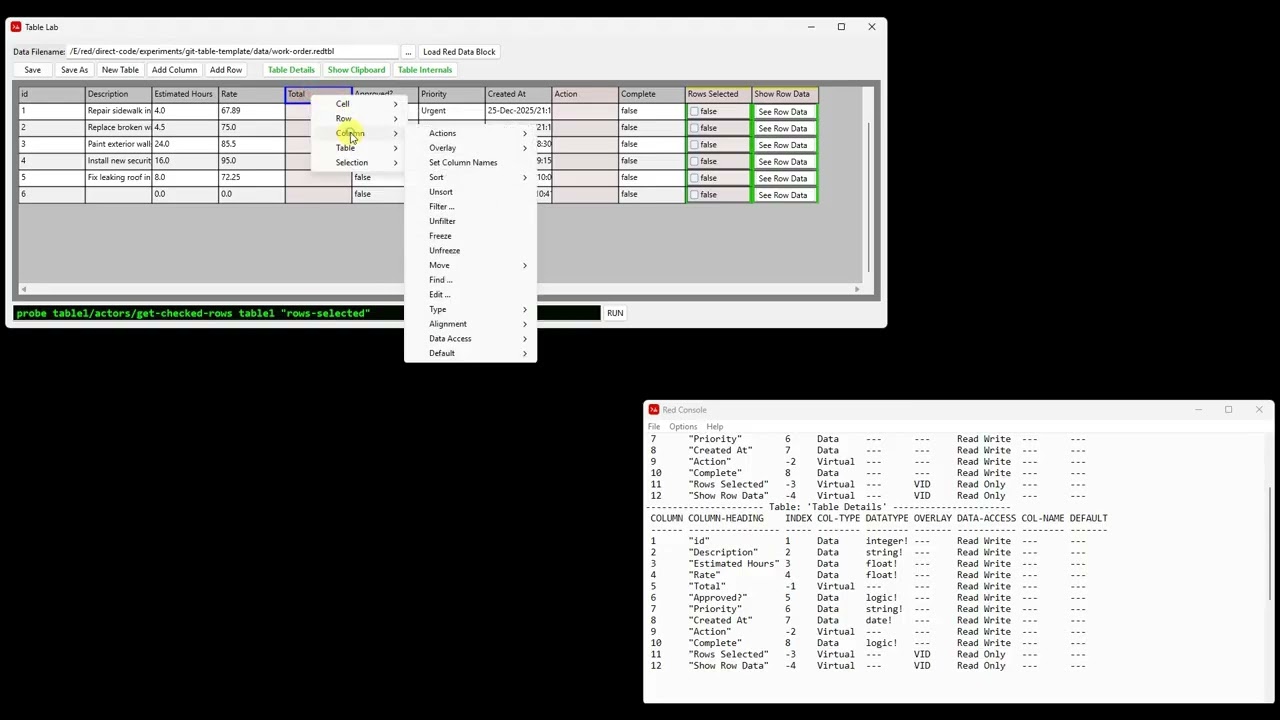Select Edit ... menu entry
Viewport: 1280px width, 720px height.
pyautogui.click(x=470, y=294)
